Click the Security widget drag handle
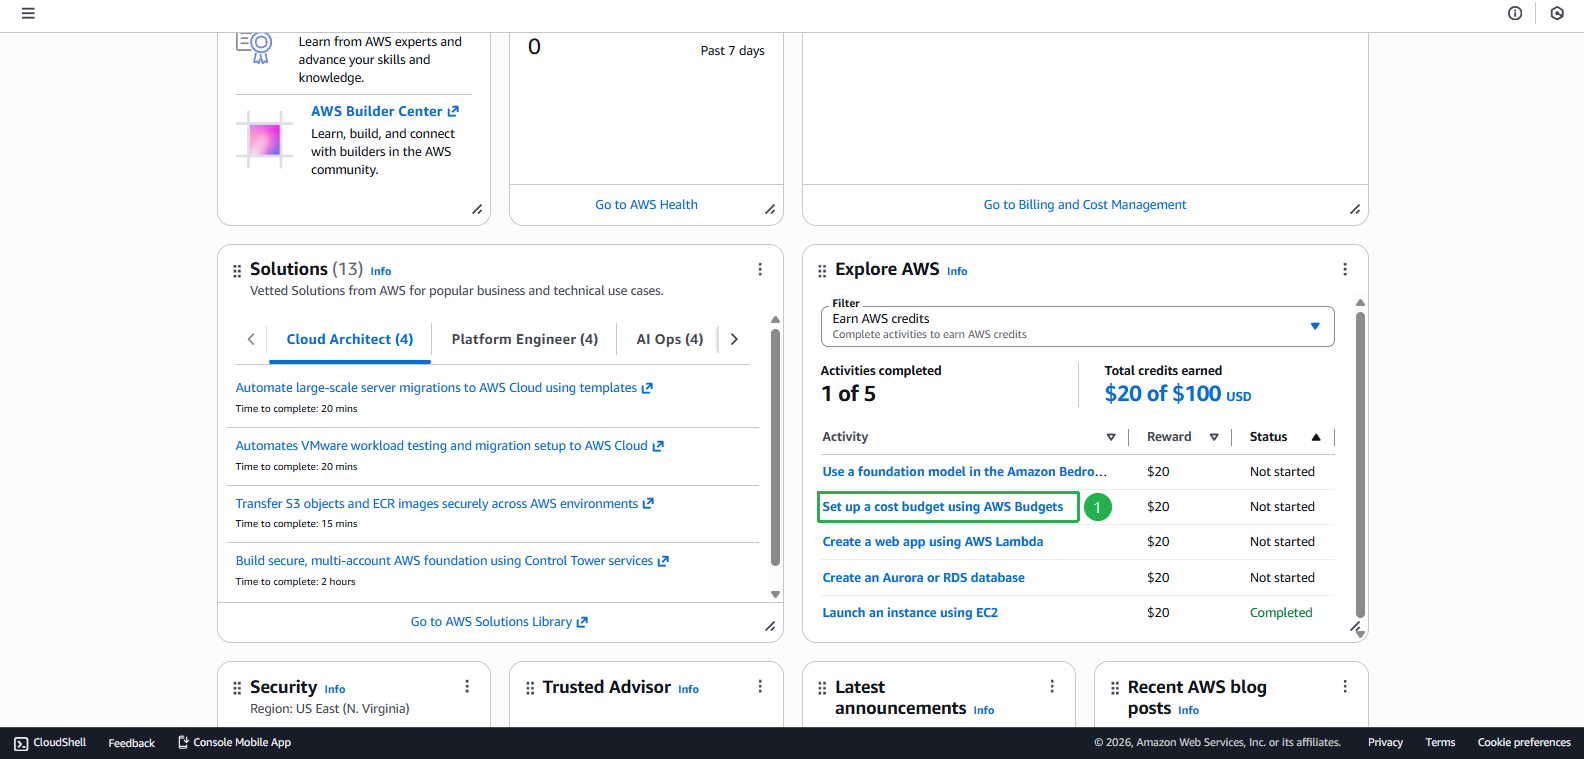Viewport: 1584px width, 759px height. click(237, 688)
